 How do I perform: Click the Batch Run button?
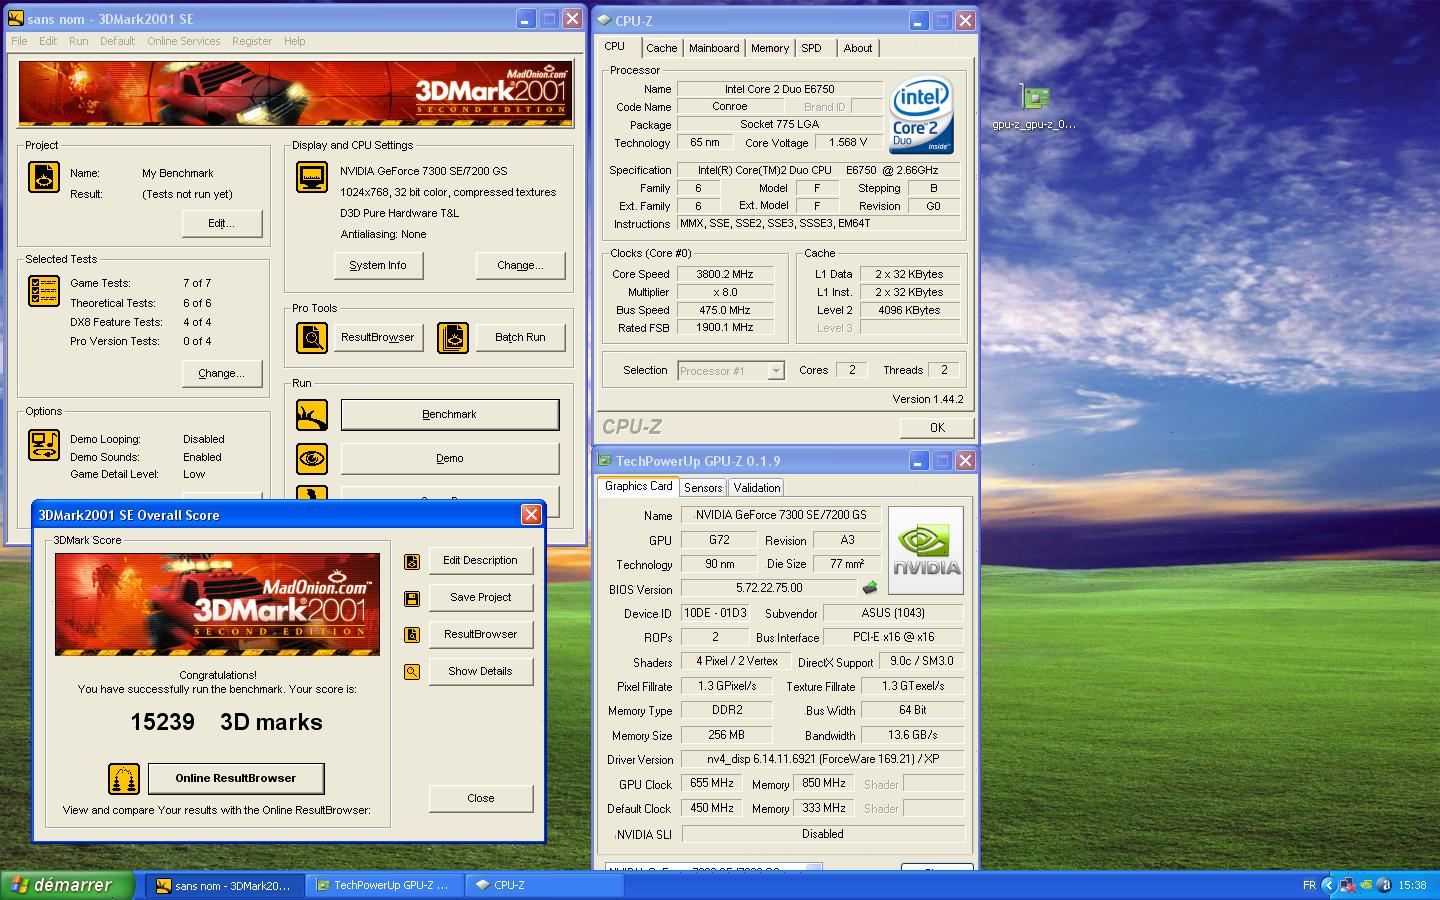(520, 337)
